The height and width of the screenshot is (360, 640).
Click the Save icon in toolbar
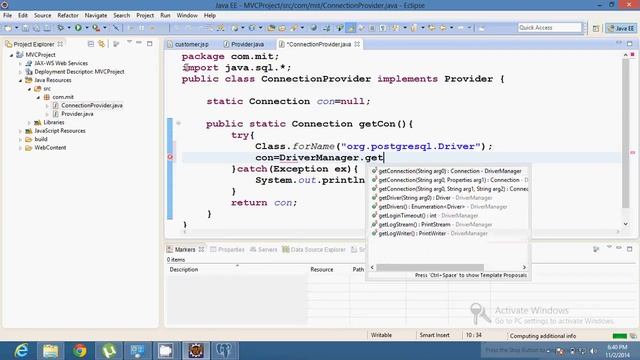point(25,28)
